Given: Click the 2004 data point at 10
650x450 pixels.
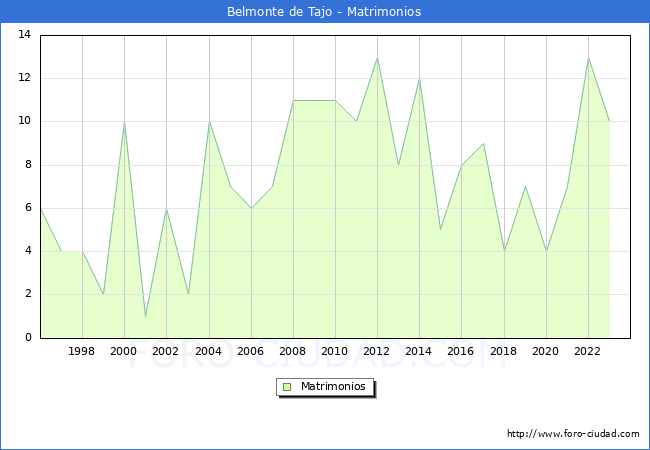Looking at the screenshot, I should [x=209, y=122].
